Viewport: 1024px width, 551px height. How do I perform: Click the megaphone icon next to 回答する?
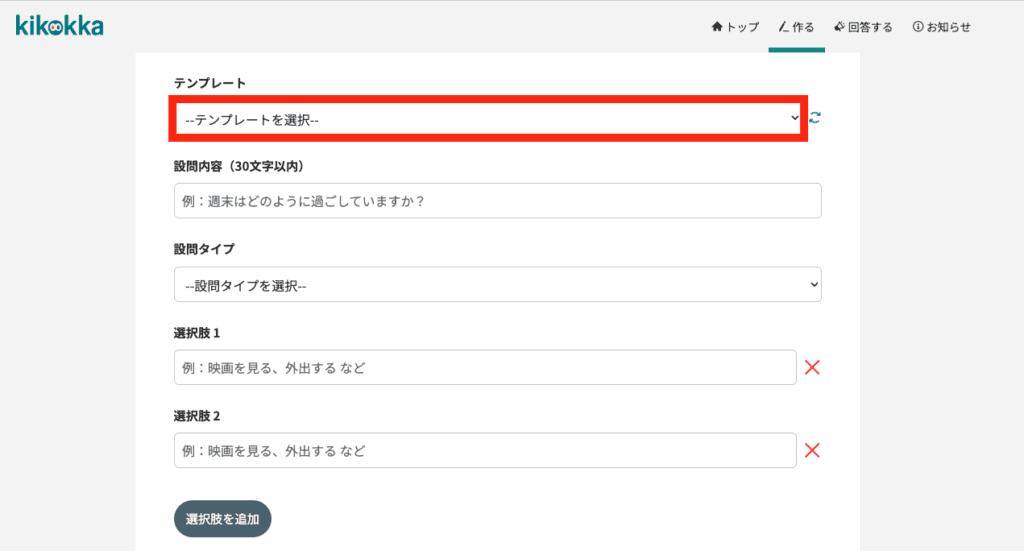coord(839,27)
